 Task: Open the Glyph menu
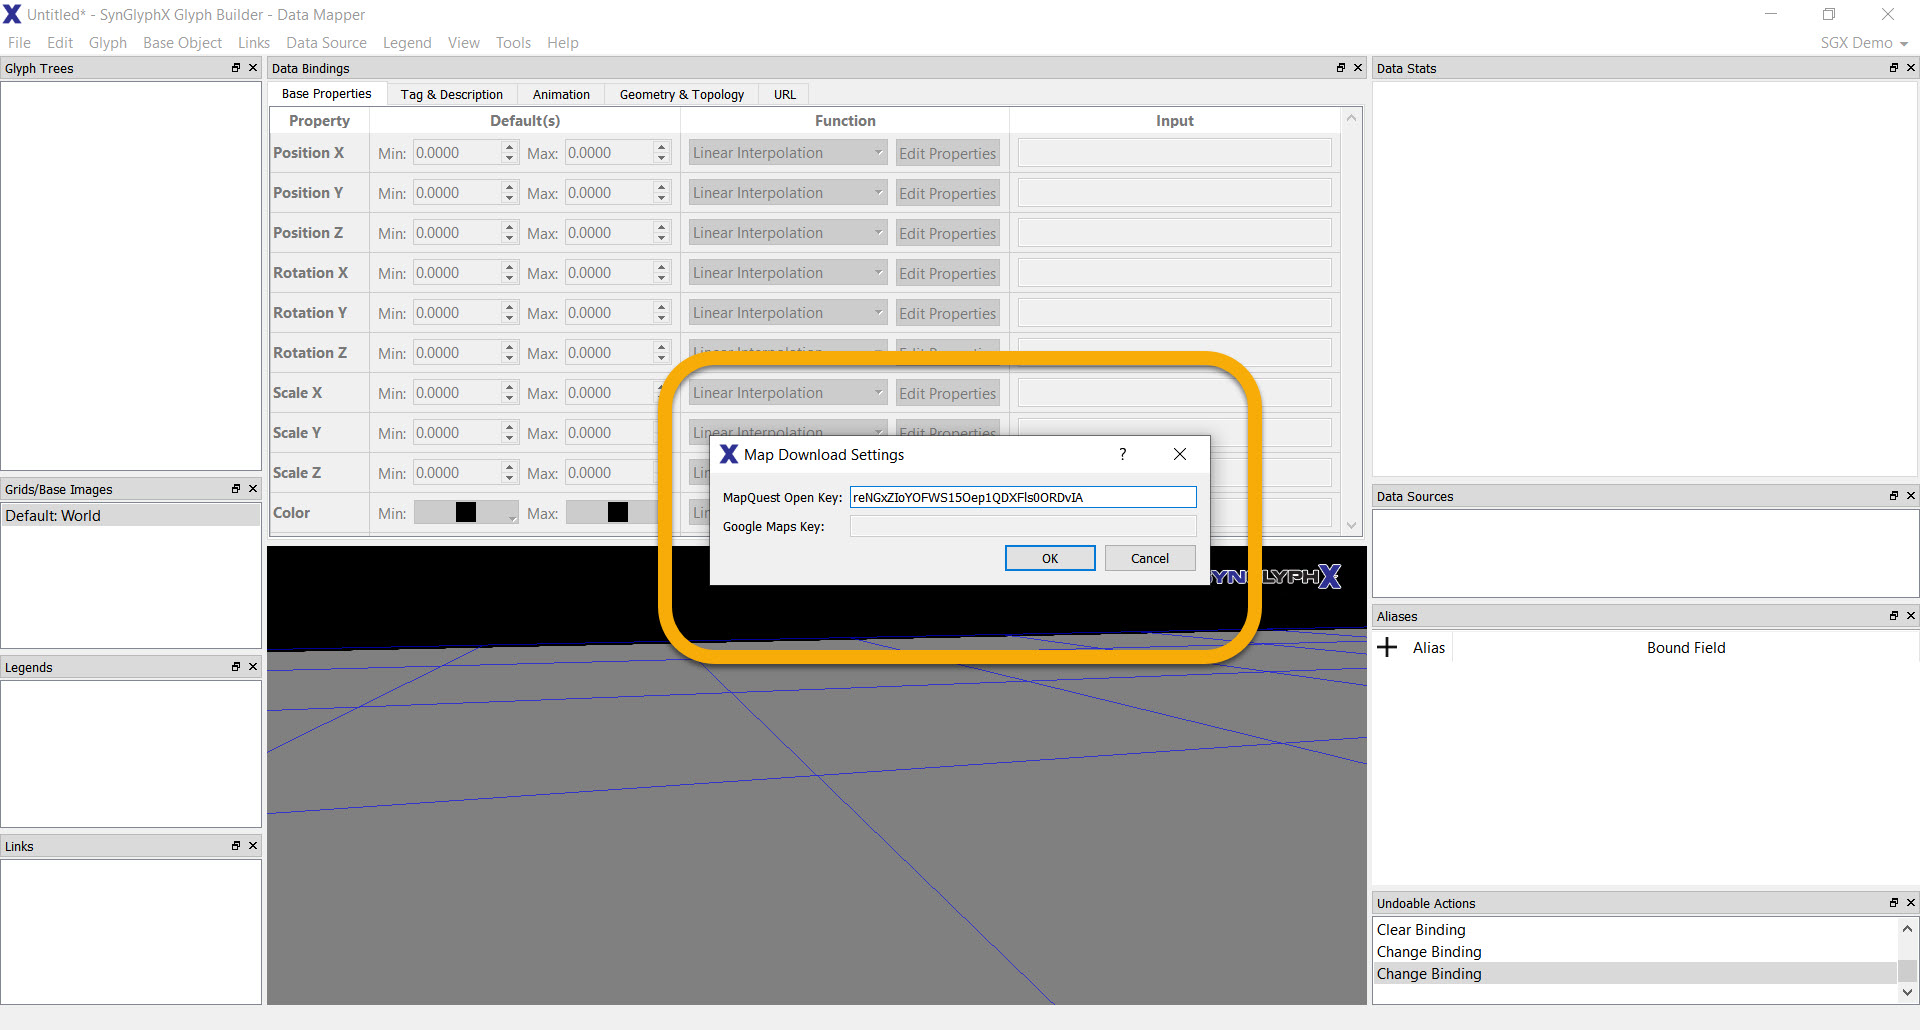[x=108, y=43]
